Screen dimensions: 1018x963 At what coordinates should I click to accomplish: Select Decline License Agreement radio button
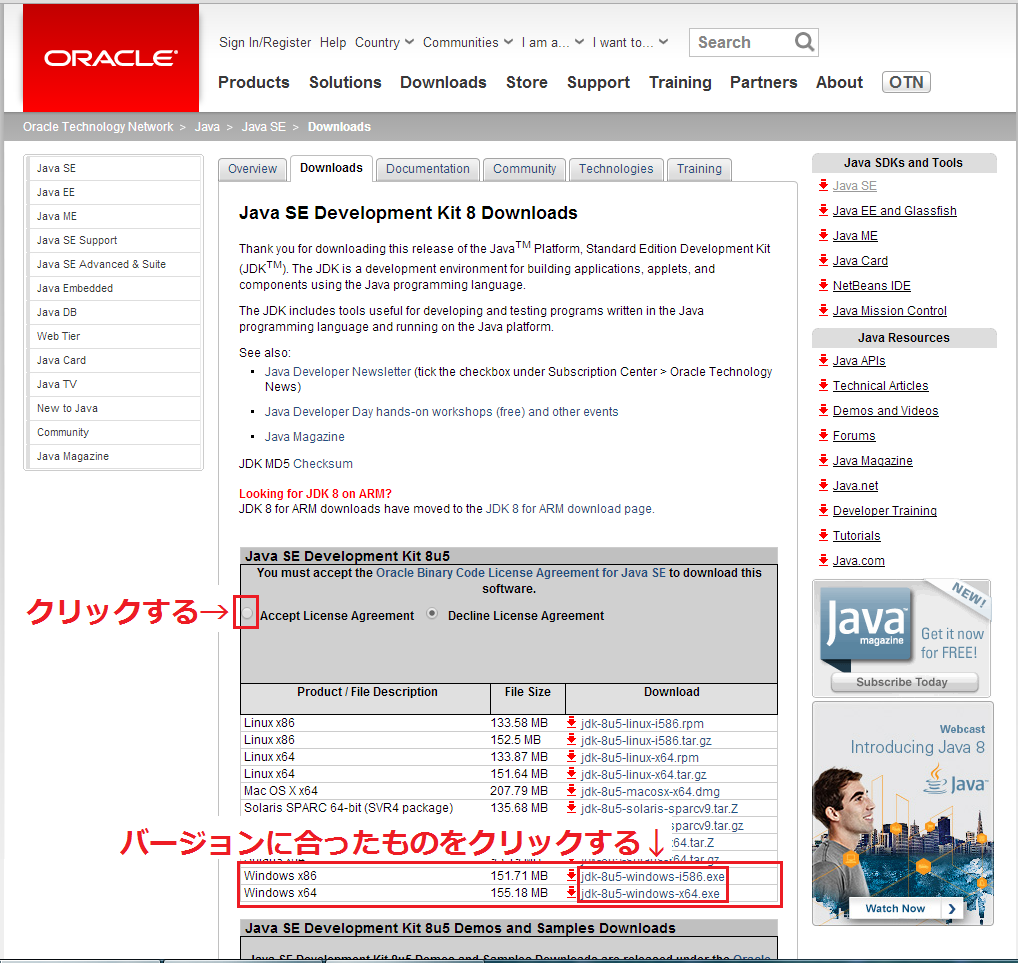coord(432,613)
